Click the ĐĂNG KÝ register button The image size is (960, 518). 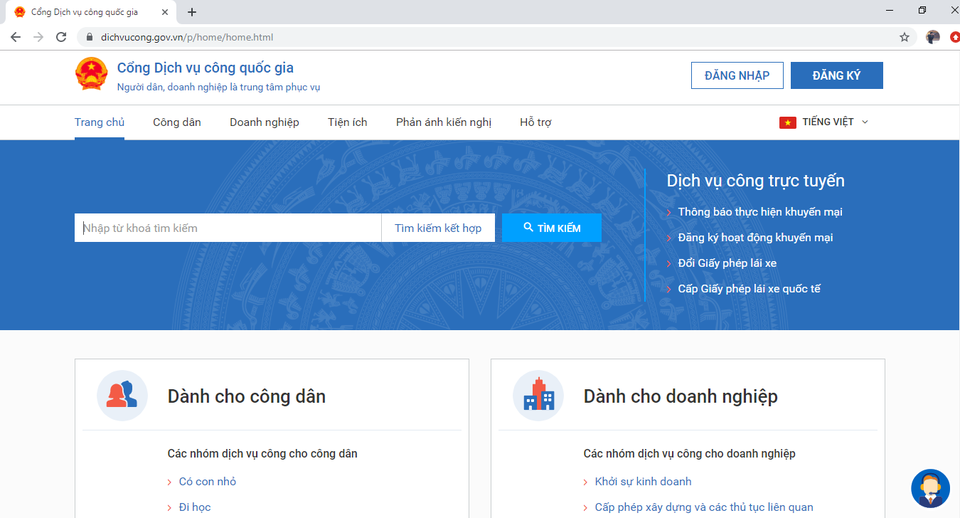(x=836, y=76)
